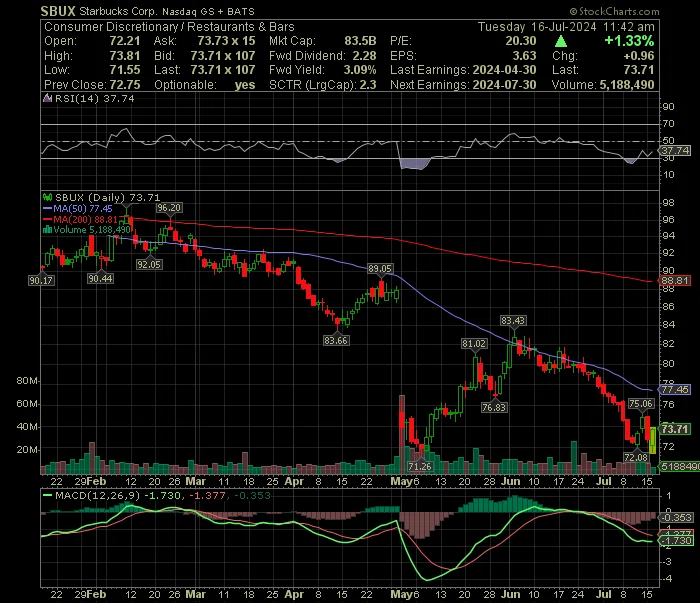Click the Volume legend bar icon

pos(47,230)
